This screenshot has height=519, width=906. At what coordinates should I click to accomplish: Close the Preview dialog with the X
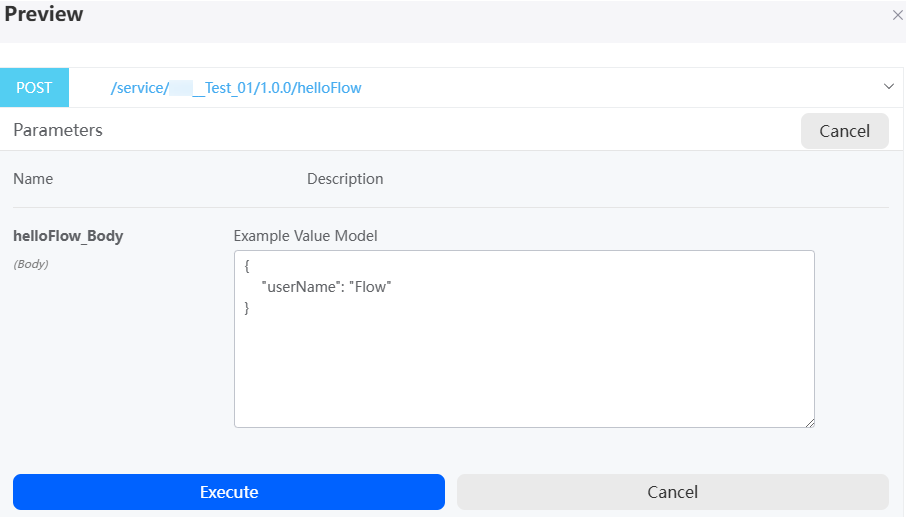[x=897, y=16]
